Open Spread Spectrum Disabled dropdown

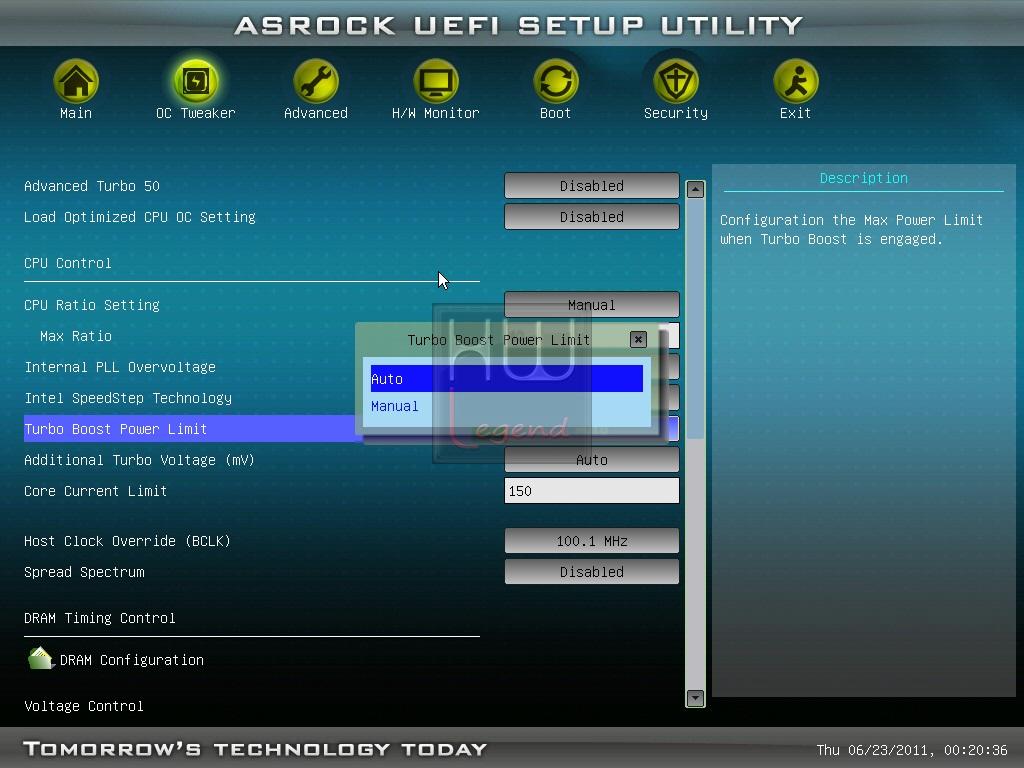592,572
